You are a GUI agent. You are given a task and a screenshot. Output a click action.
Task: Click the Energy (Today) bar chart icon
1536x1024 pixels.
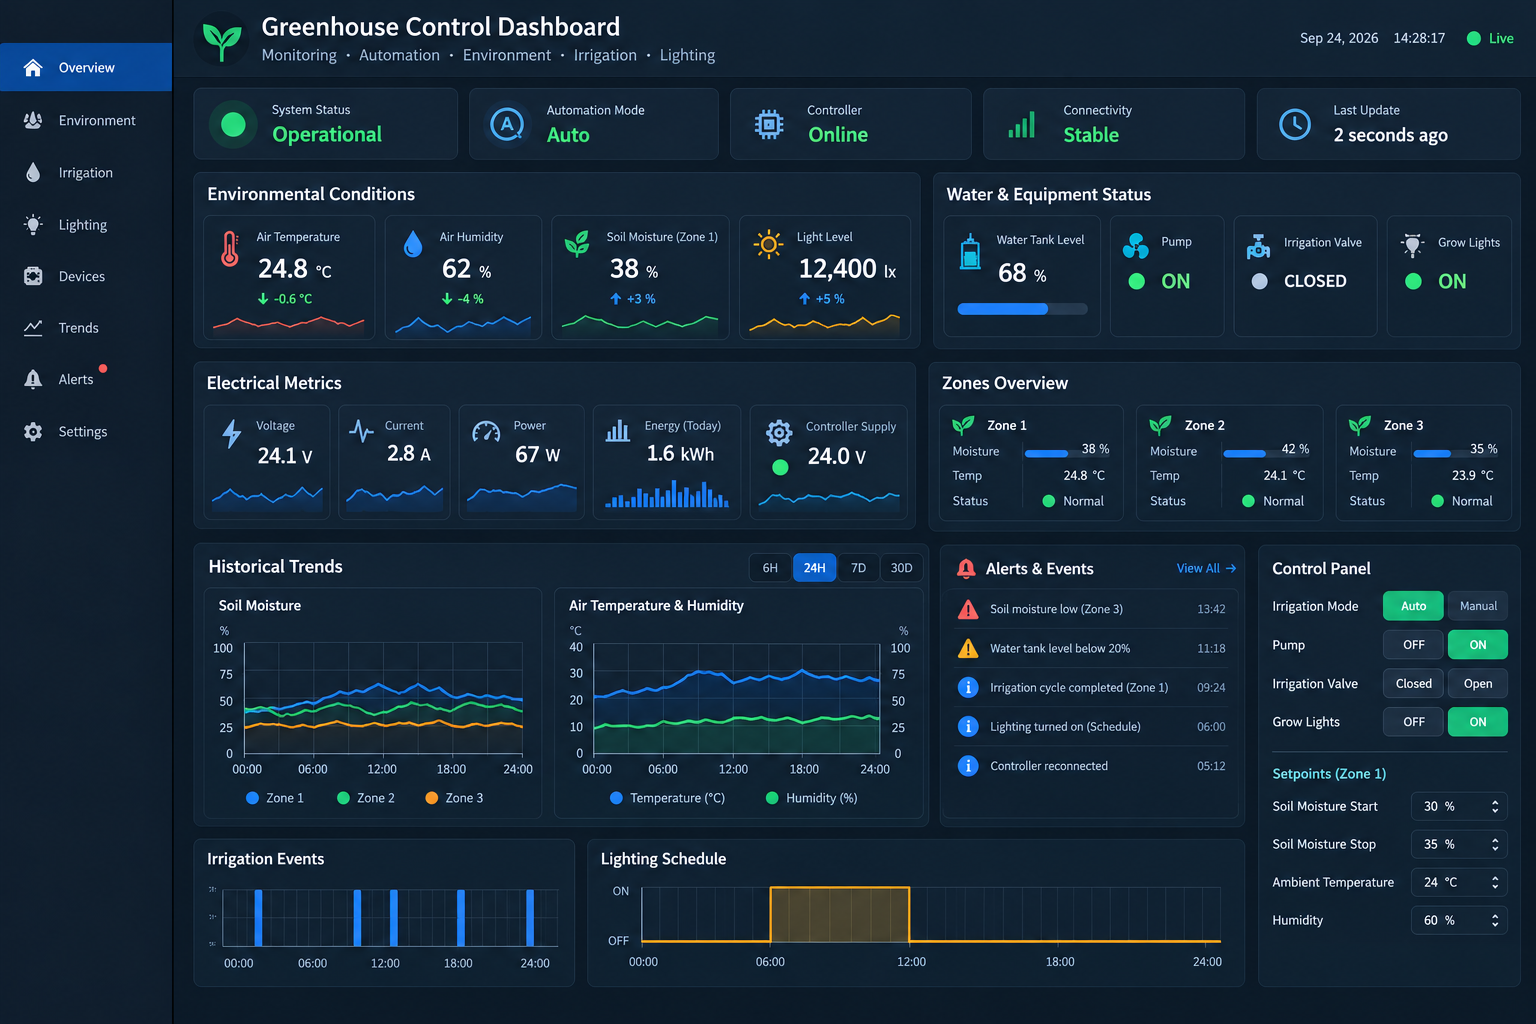tap(618, 431)
